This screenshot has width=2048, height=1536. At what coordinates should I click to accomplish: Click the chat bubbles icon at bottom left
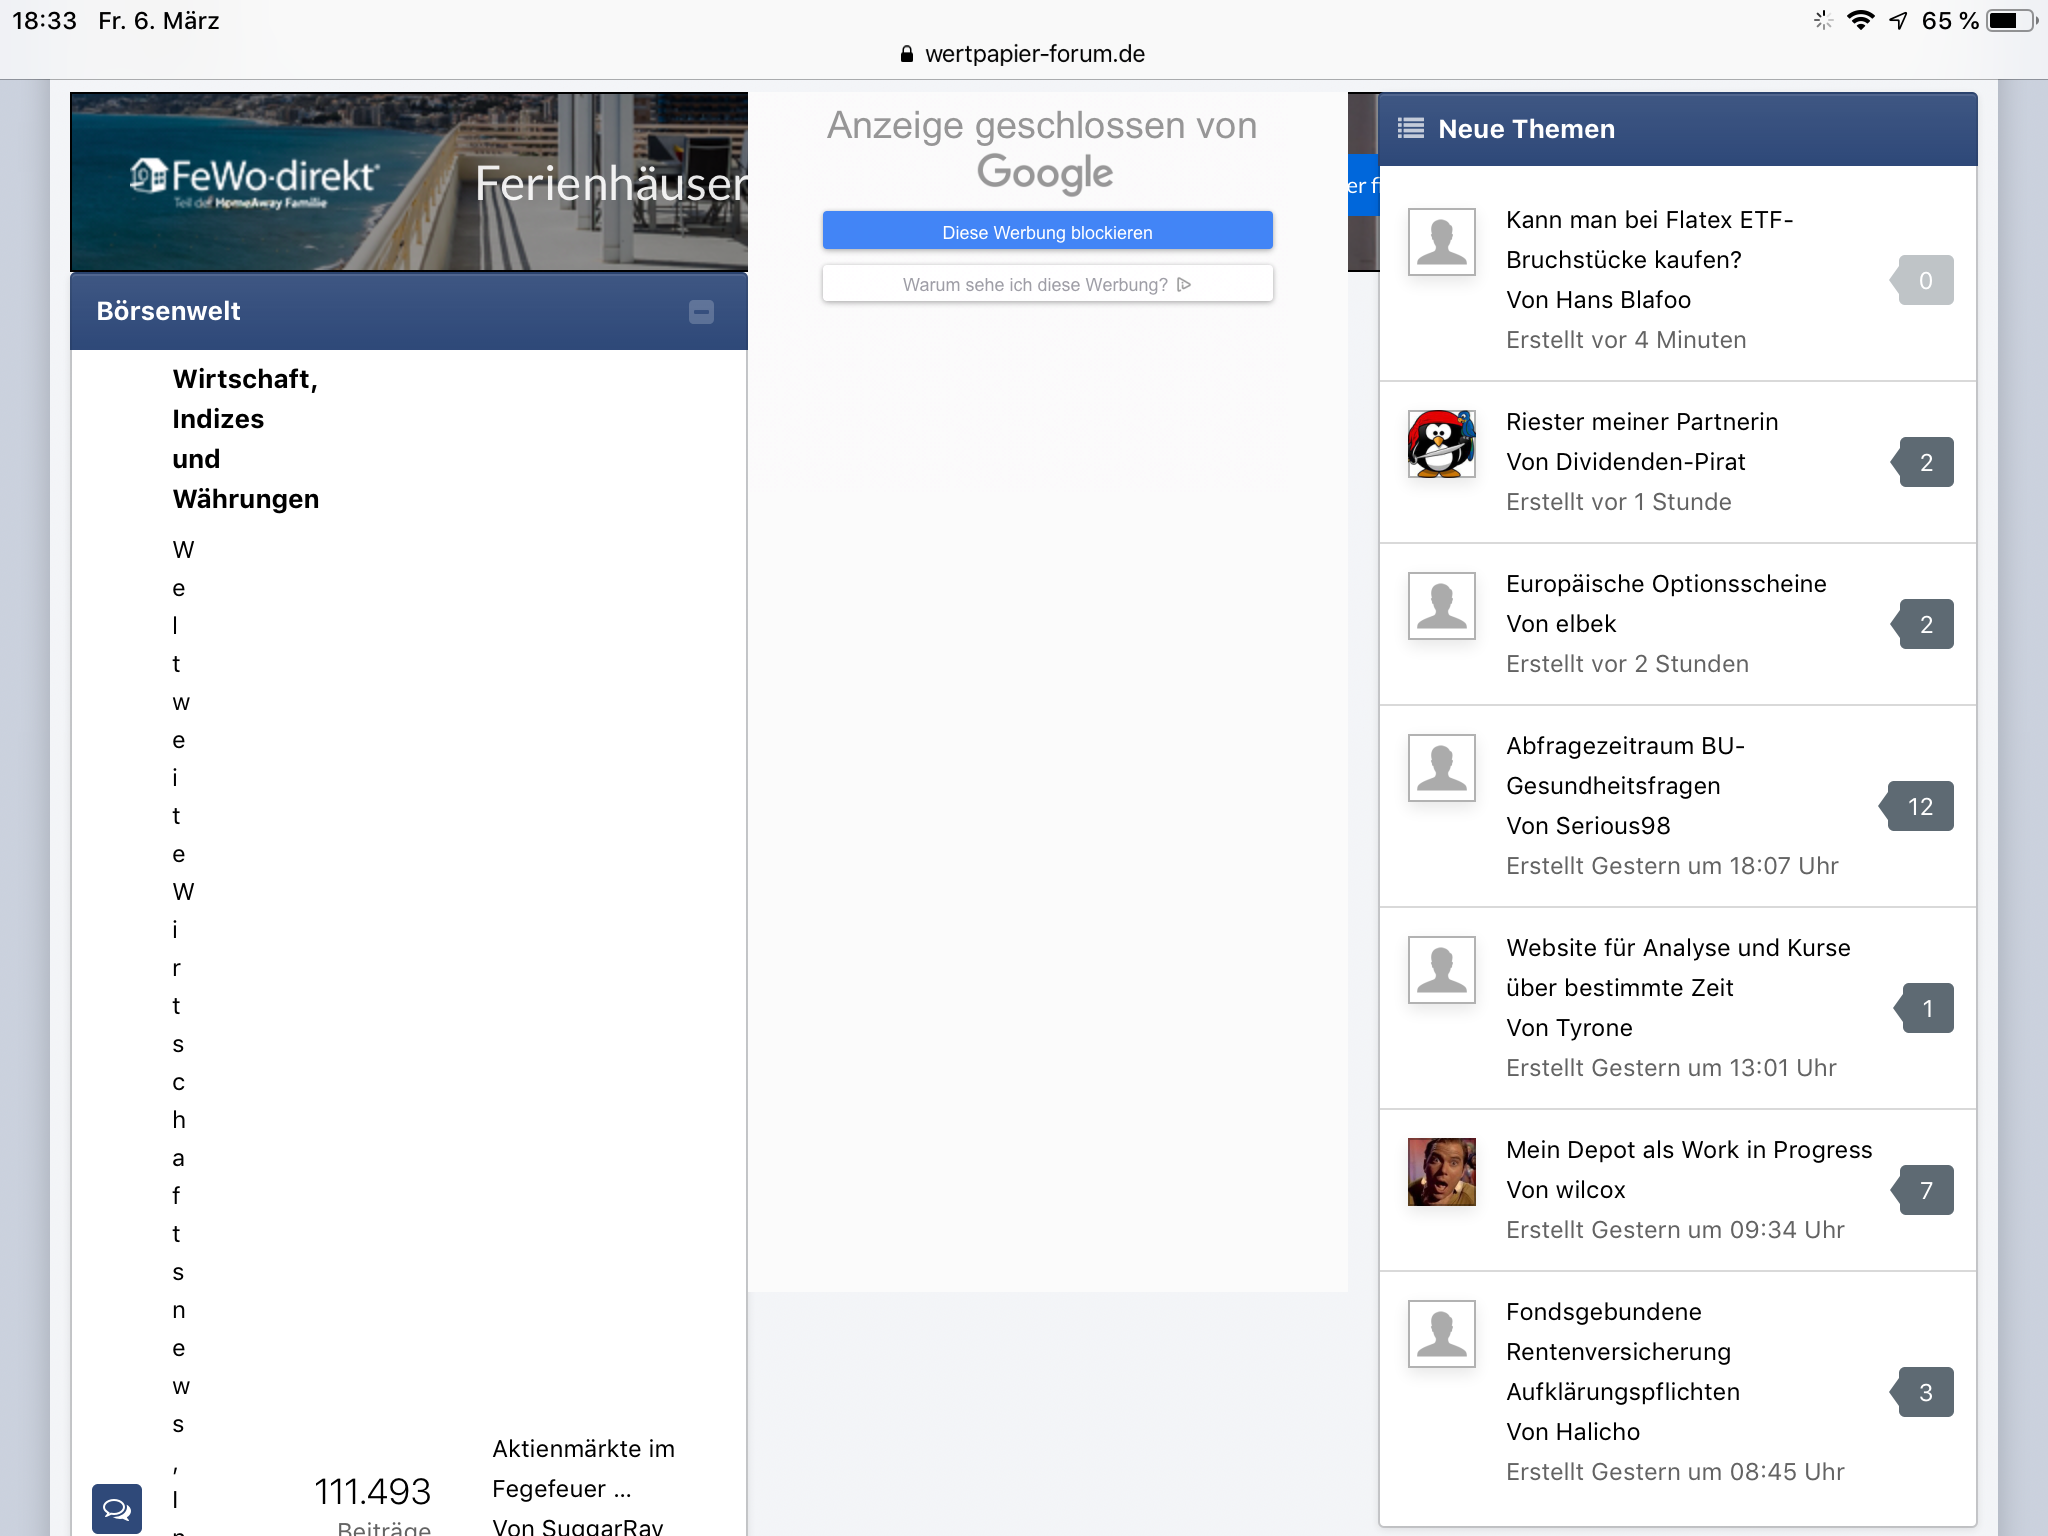pos(116,1508)
